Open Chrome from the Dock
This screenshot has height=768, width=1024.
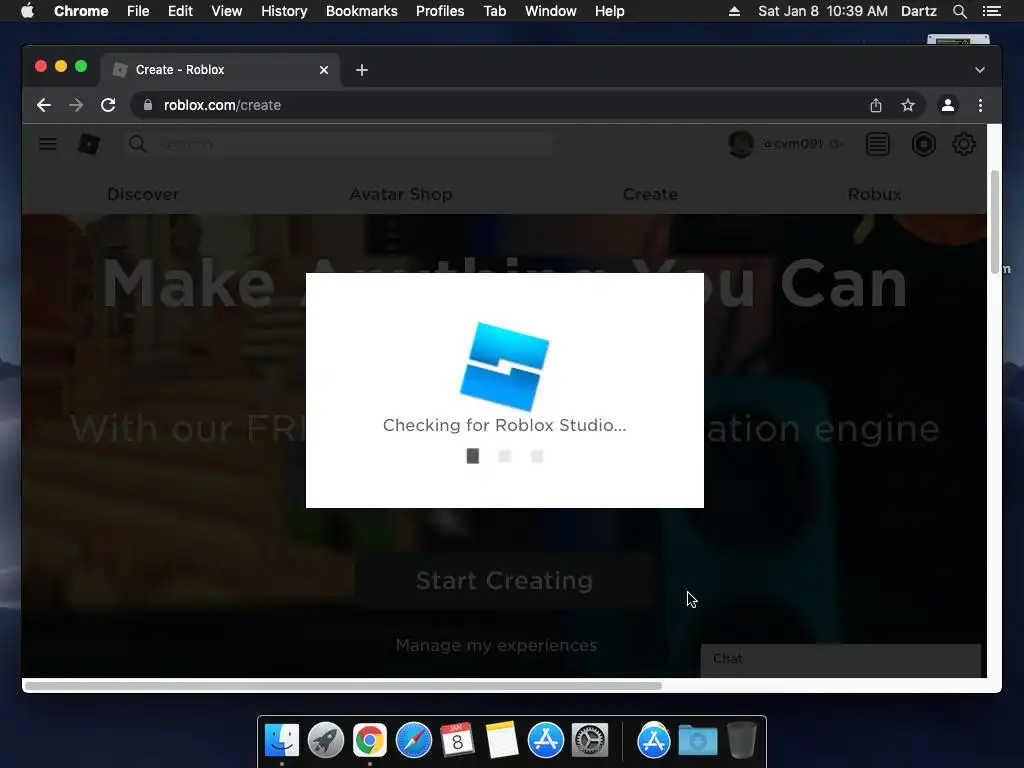click(370, 741)
